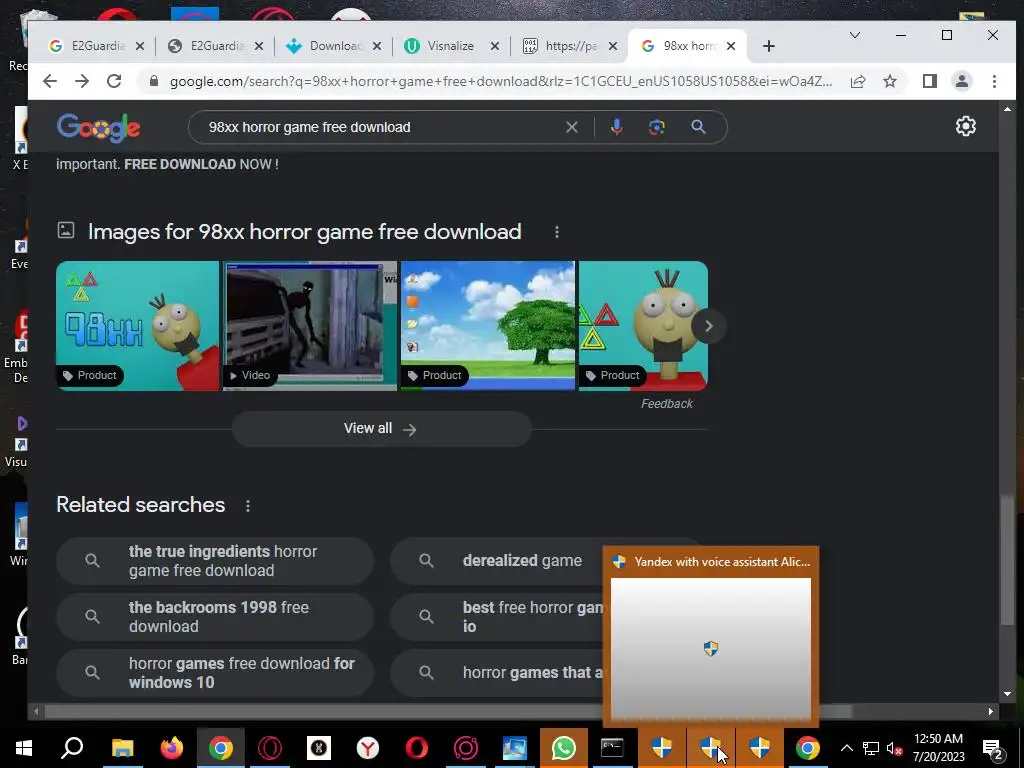
Task: Click the browser forward arrow
Action: (x=82, y=81)
